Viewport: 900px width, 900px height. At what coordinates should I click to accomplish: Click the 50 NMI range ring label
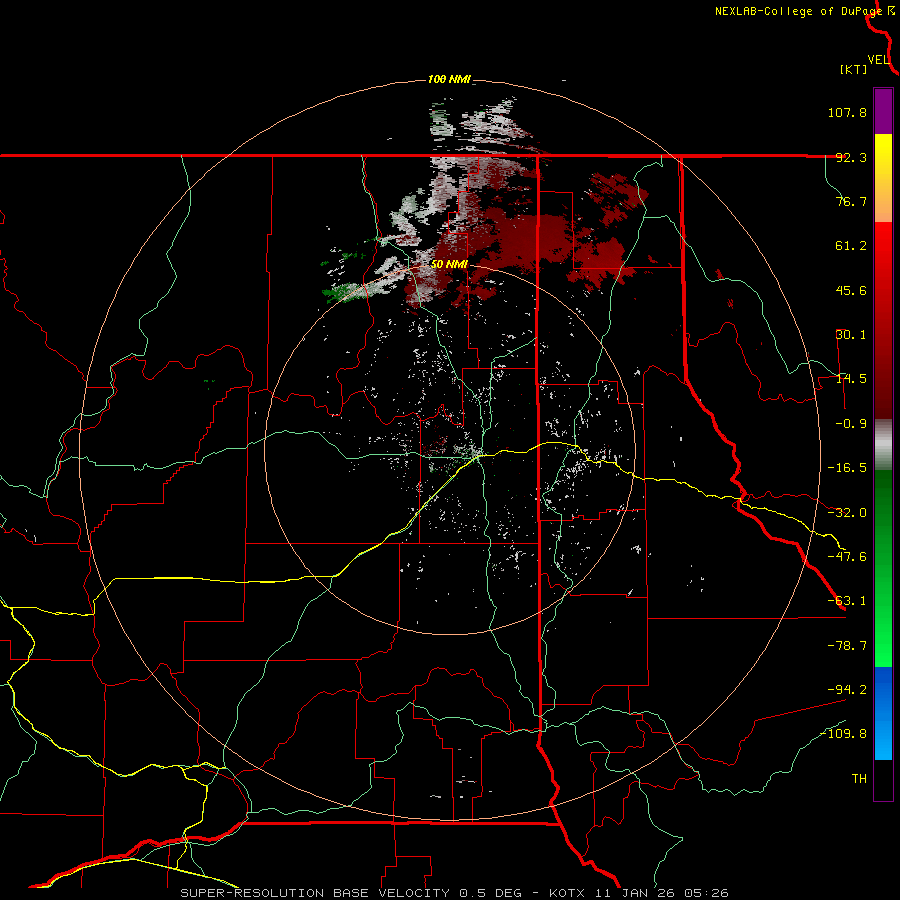coord(449,265)
